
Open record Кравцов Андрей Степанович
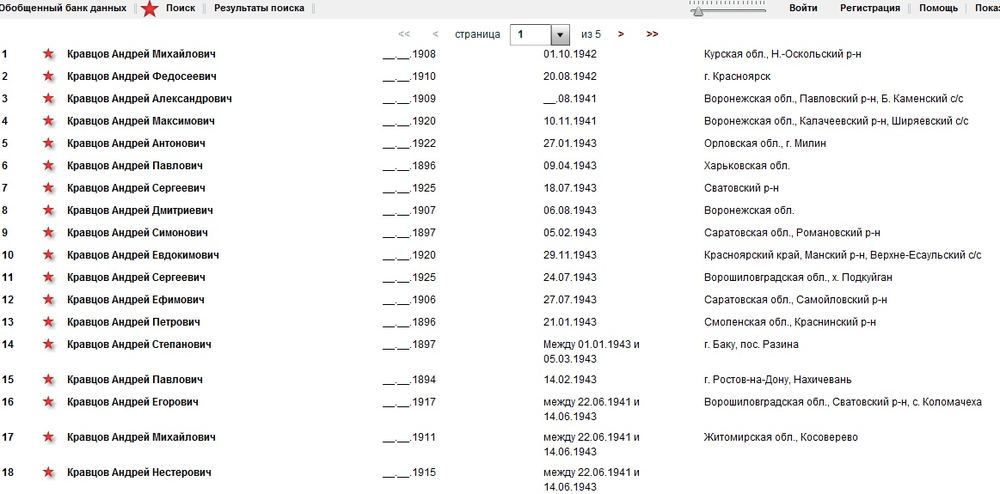point(138,345)
